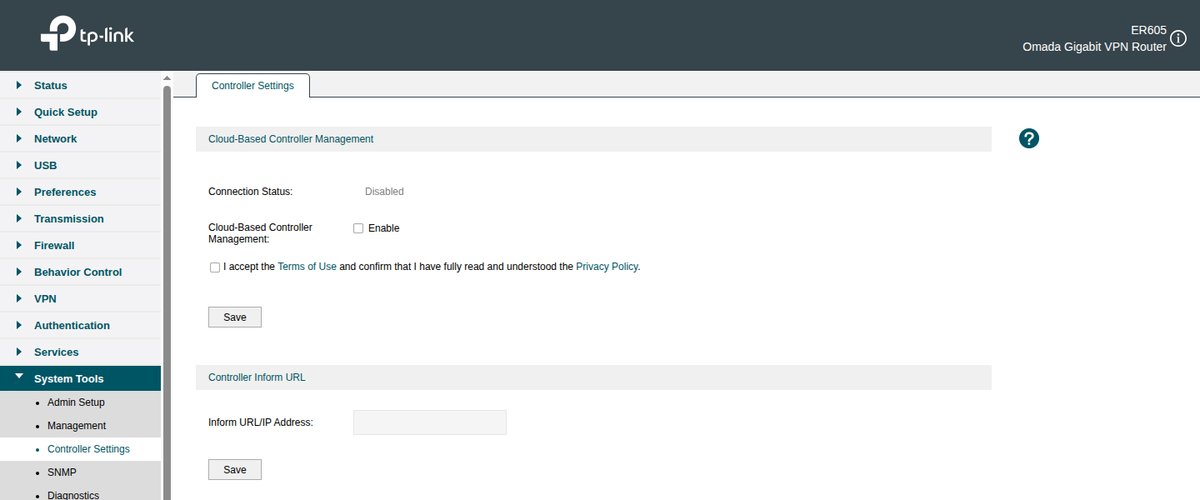Viewport: 1200px width, 500px height.
Task: Expand the Status menu arrow
Action: point(19,85)
